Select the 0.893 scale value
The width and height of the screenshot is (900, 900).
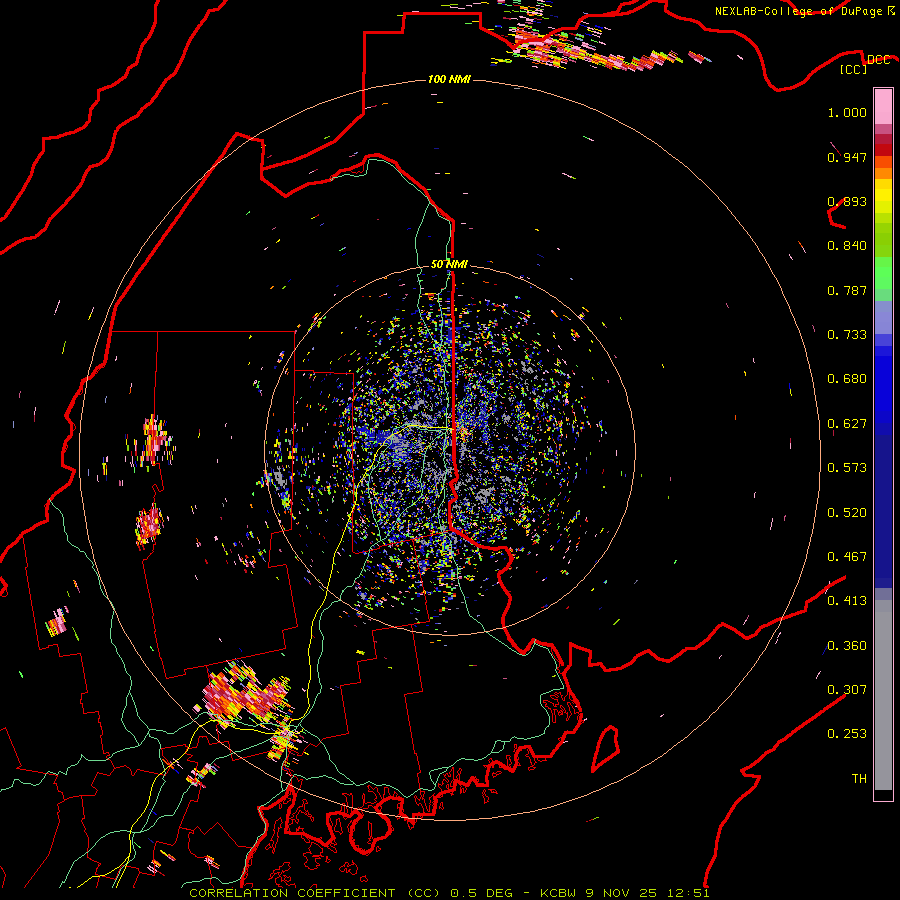click(847, 201)
